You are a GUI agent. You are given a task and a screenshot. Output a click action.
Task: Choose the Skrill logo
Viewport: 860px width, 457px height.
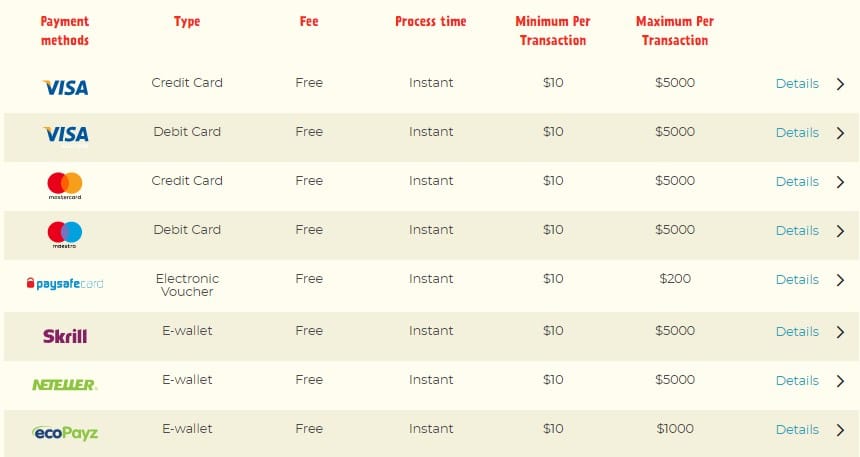point(65,336)
